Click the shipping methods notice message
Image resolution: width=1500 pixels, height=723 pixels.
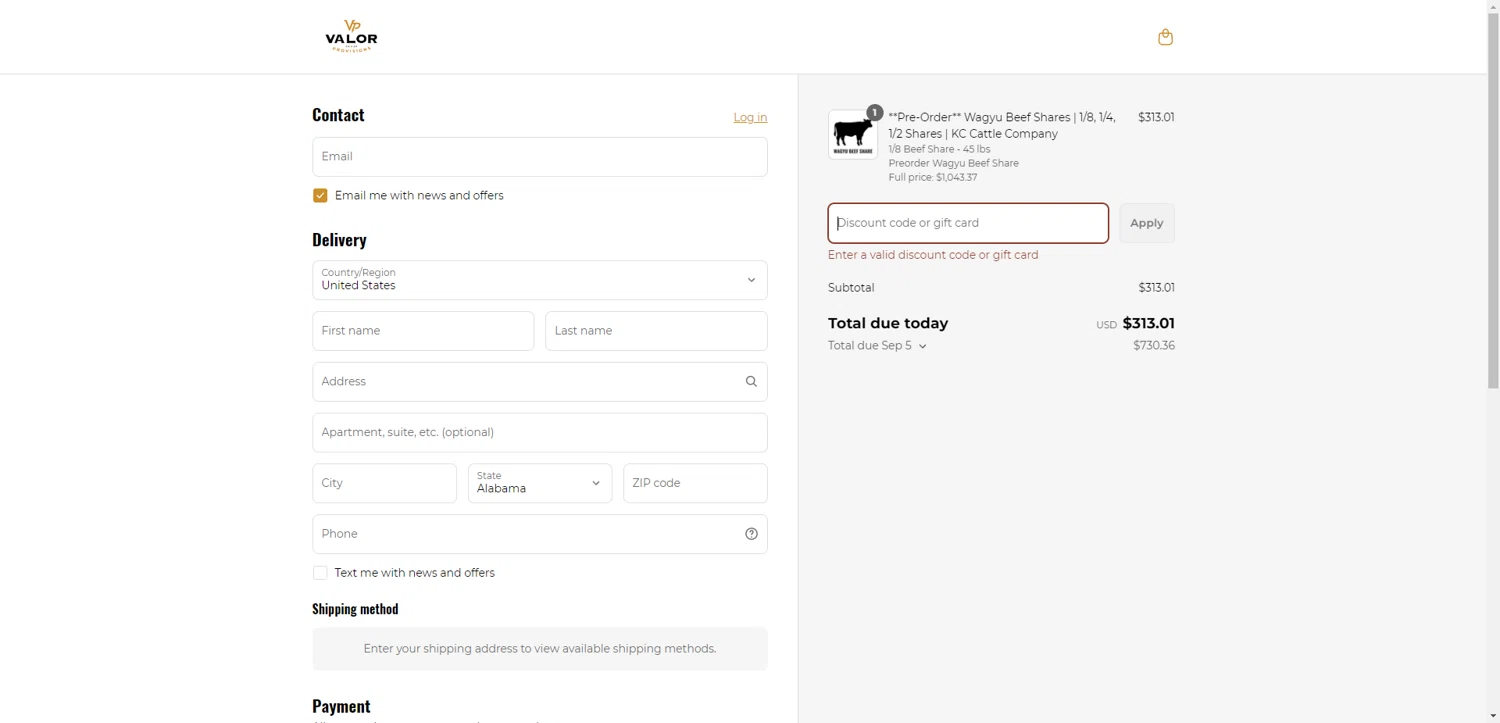540,649
